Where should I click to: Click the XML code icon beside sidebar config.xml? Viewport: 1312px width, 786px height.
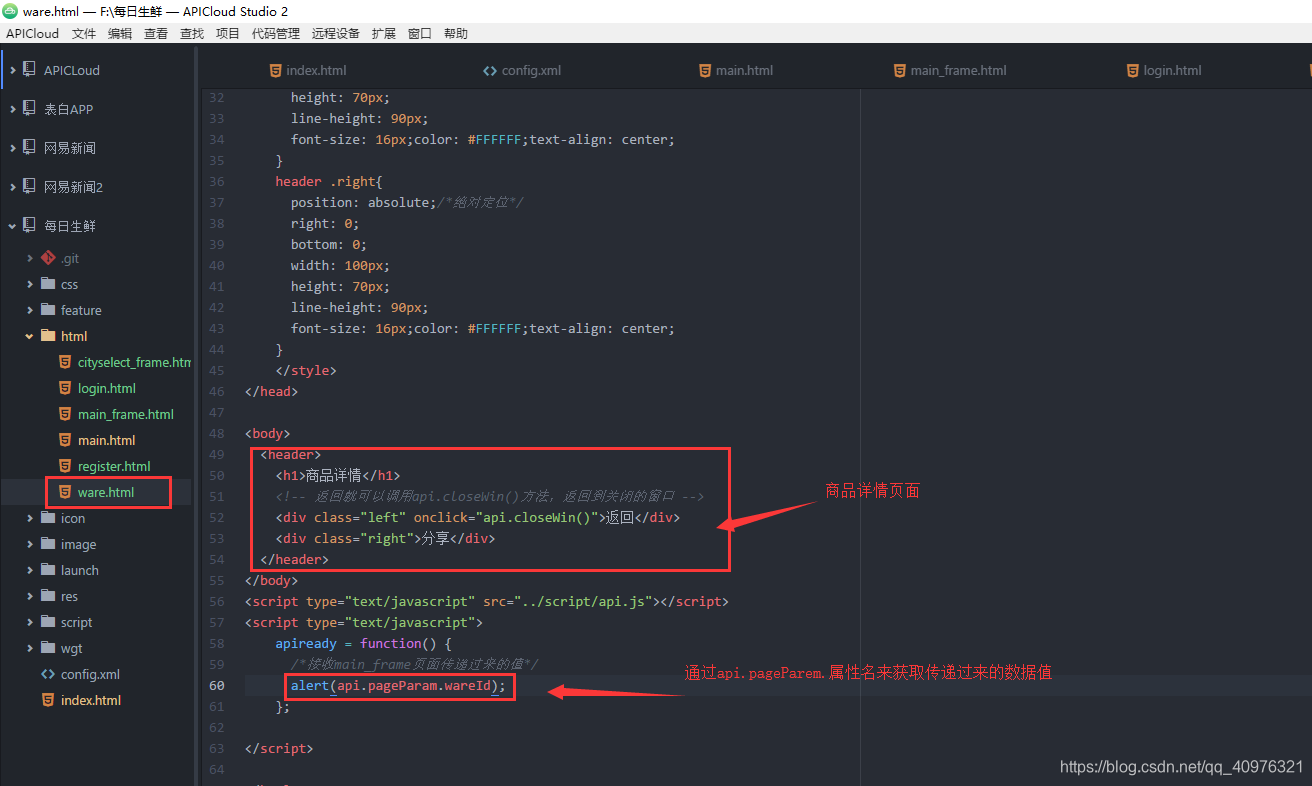(47, 674)
